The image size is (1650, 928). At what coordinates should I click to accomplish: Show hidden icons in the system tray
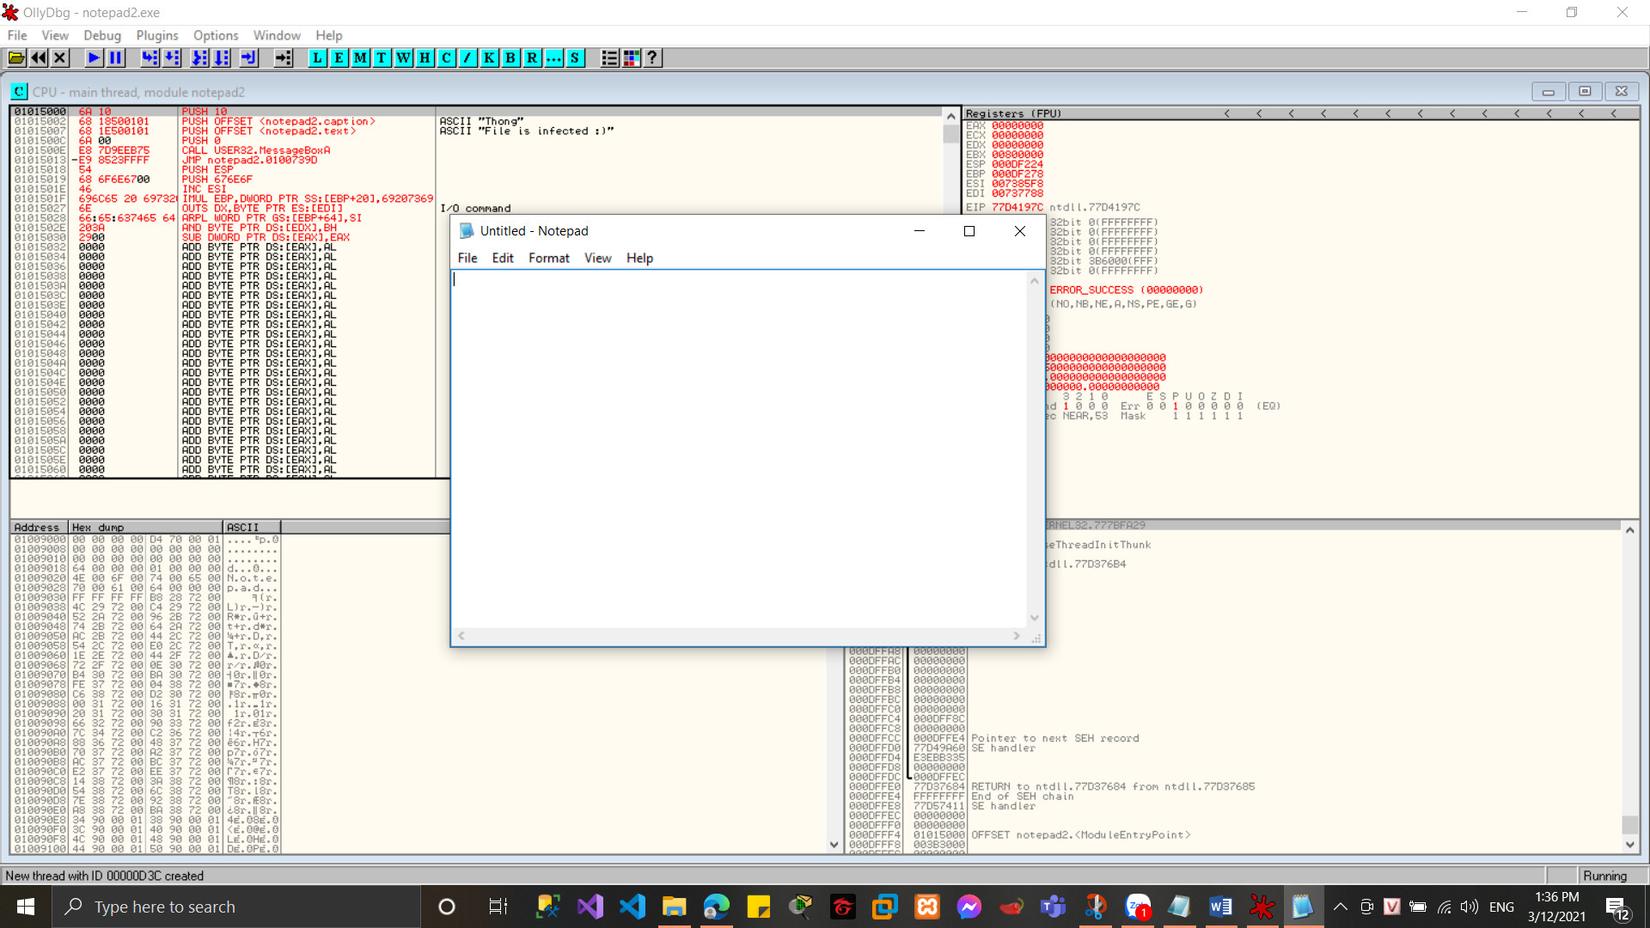pos(1340,907)
